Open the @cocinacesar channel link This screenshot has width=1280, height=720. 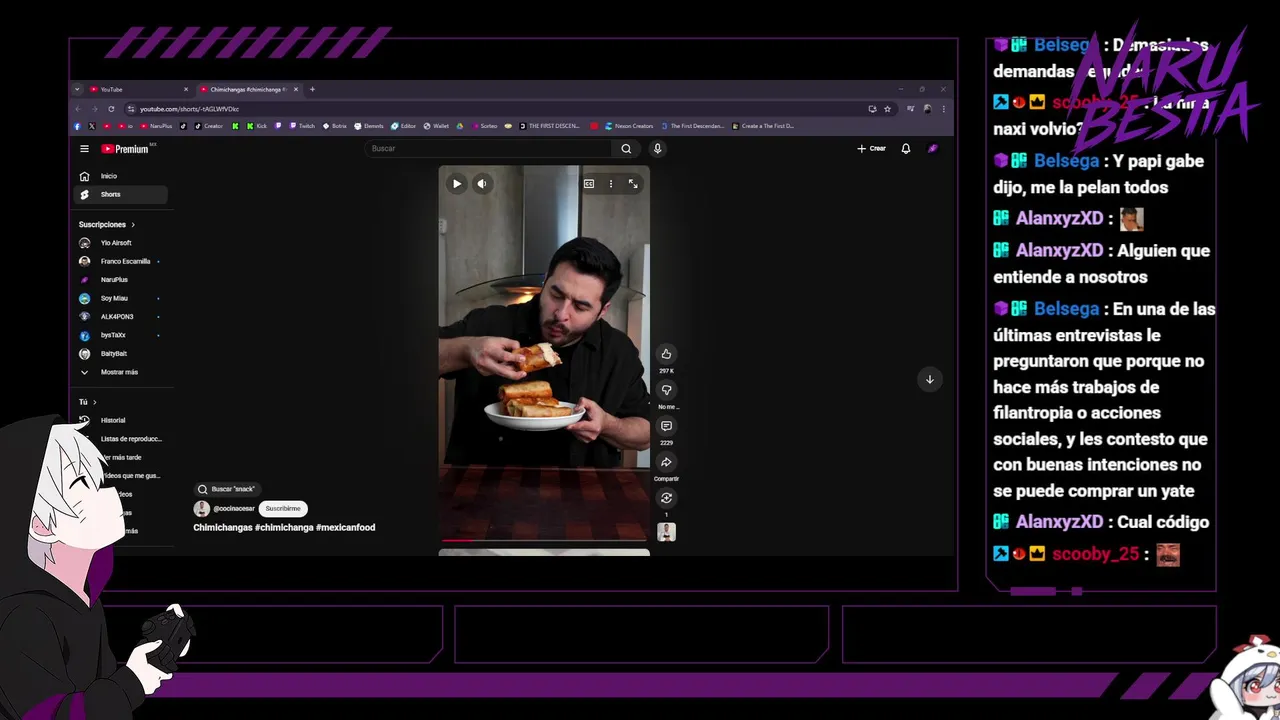tap(234, 509)
